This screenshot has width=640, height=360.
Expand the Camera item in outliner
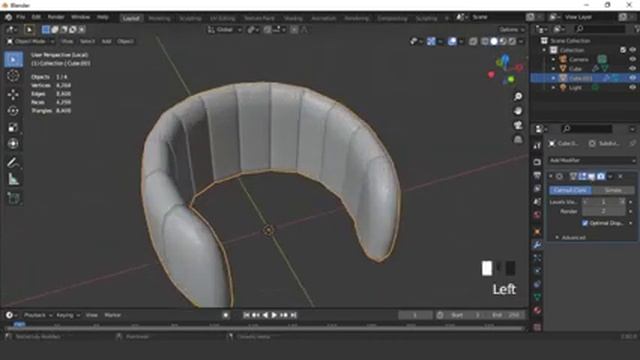553,60
